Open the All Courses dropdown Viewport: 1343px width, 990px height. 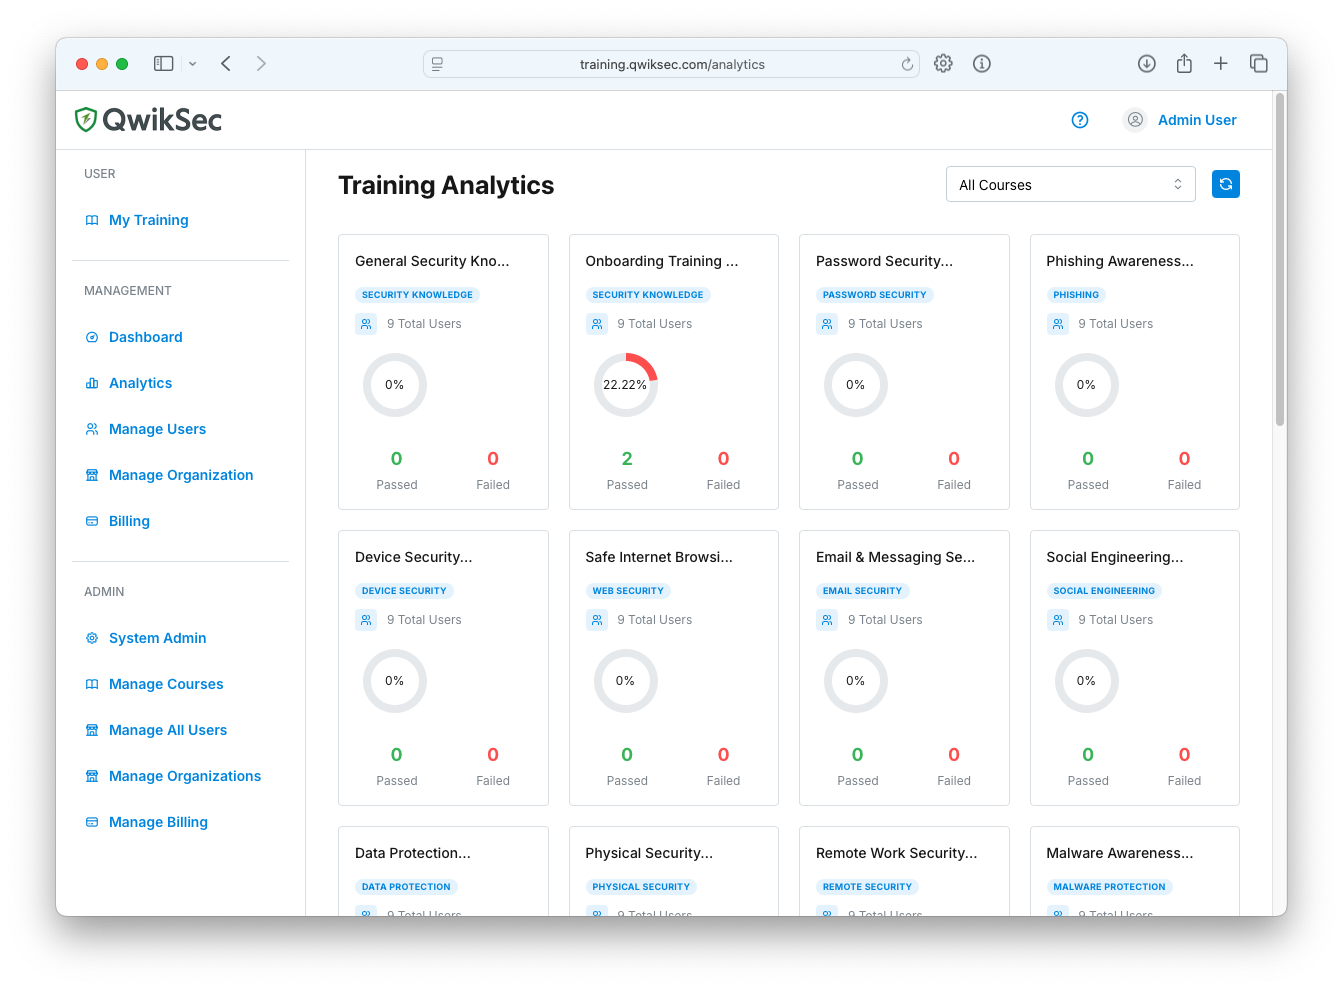(1070, 184)
